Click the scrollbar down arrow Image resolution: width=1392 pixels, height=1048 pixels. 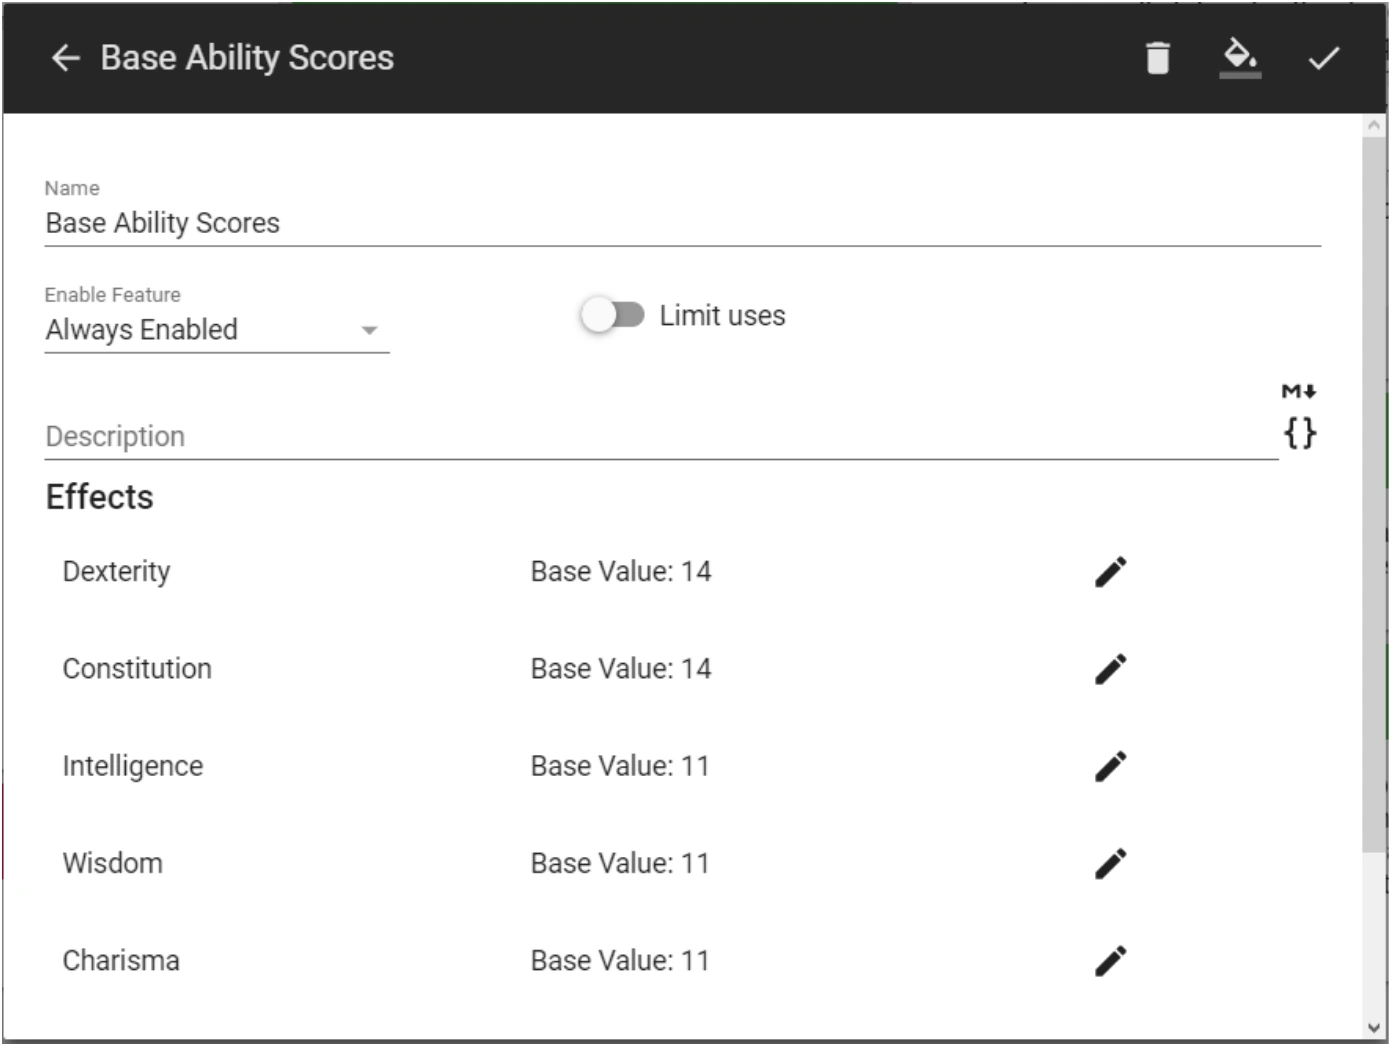click(x=1374, y=1027)
